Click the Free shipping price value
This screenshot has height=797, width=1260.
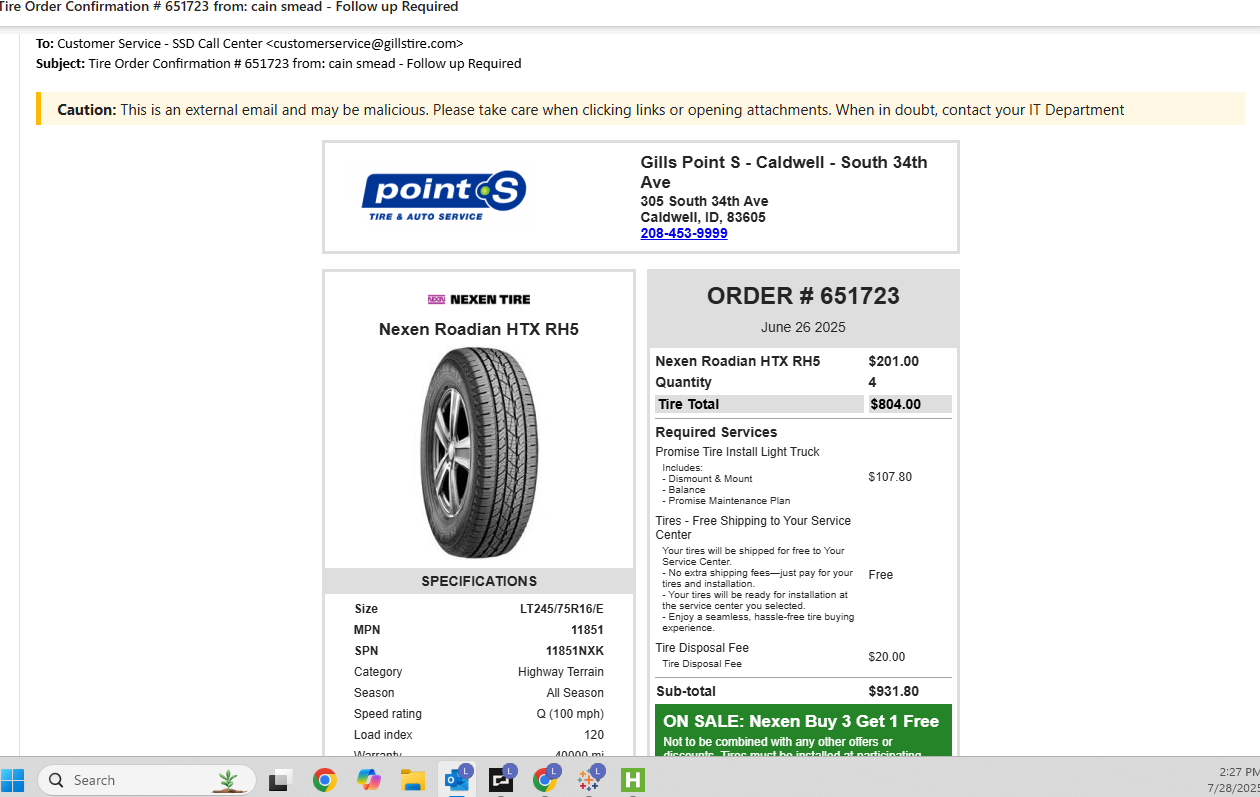tap(881, 575)
